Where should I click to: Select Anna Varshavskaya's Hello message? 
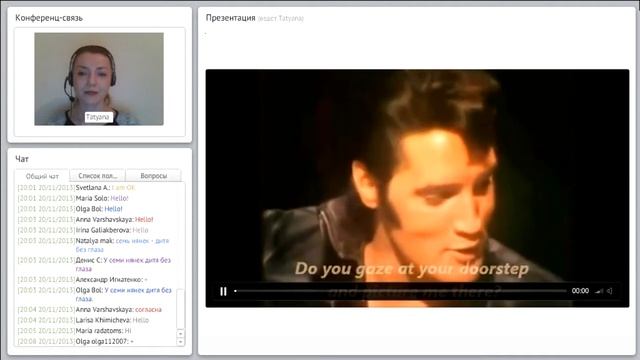coord(85,220)
